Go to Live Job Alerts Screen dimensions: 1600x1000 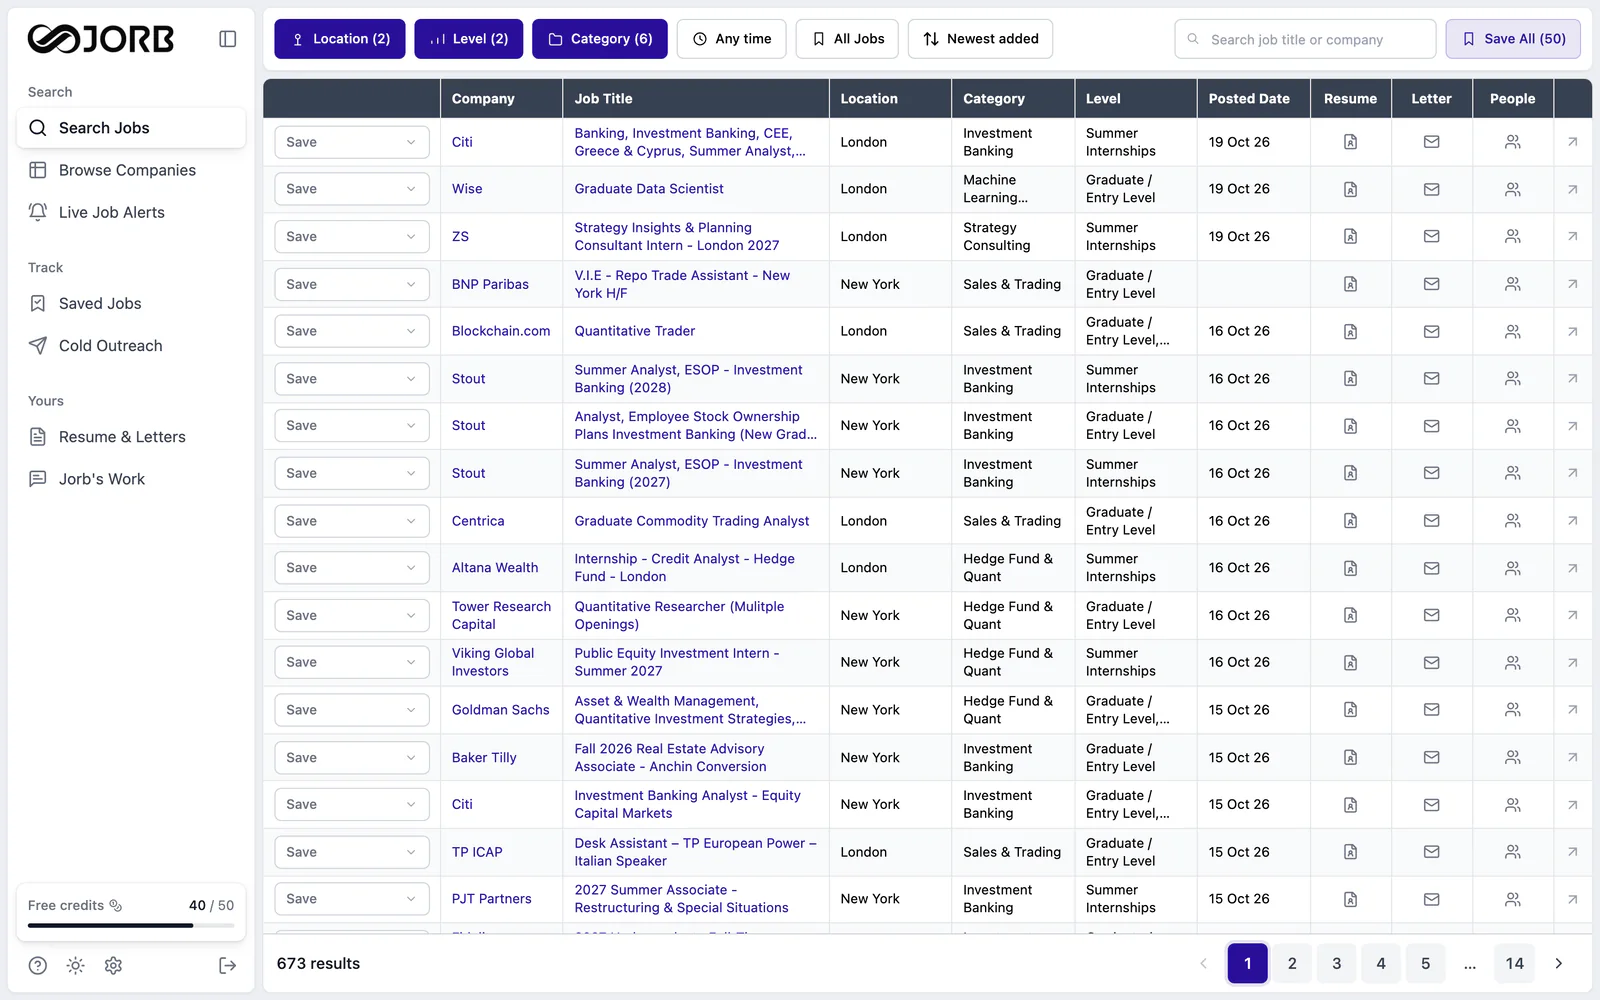[131, 212]
